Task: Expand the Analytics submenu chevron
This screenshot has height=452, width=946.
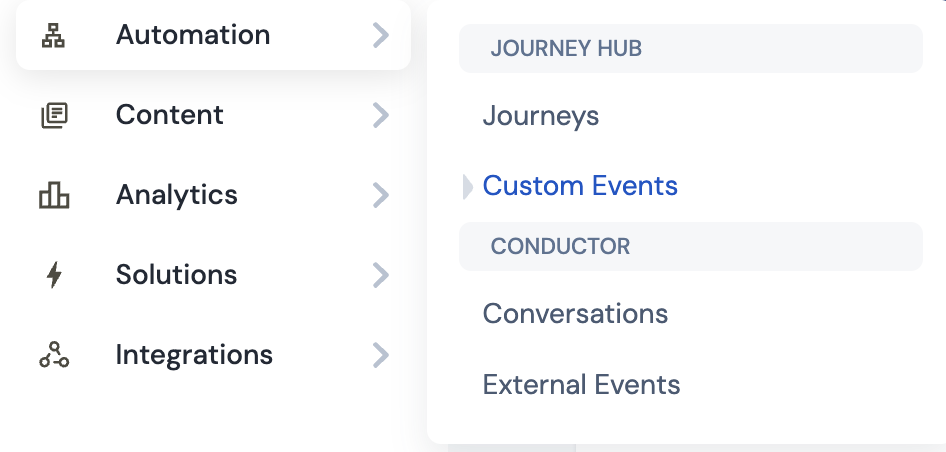Action: pyautogui.click(x=381, y=195)
